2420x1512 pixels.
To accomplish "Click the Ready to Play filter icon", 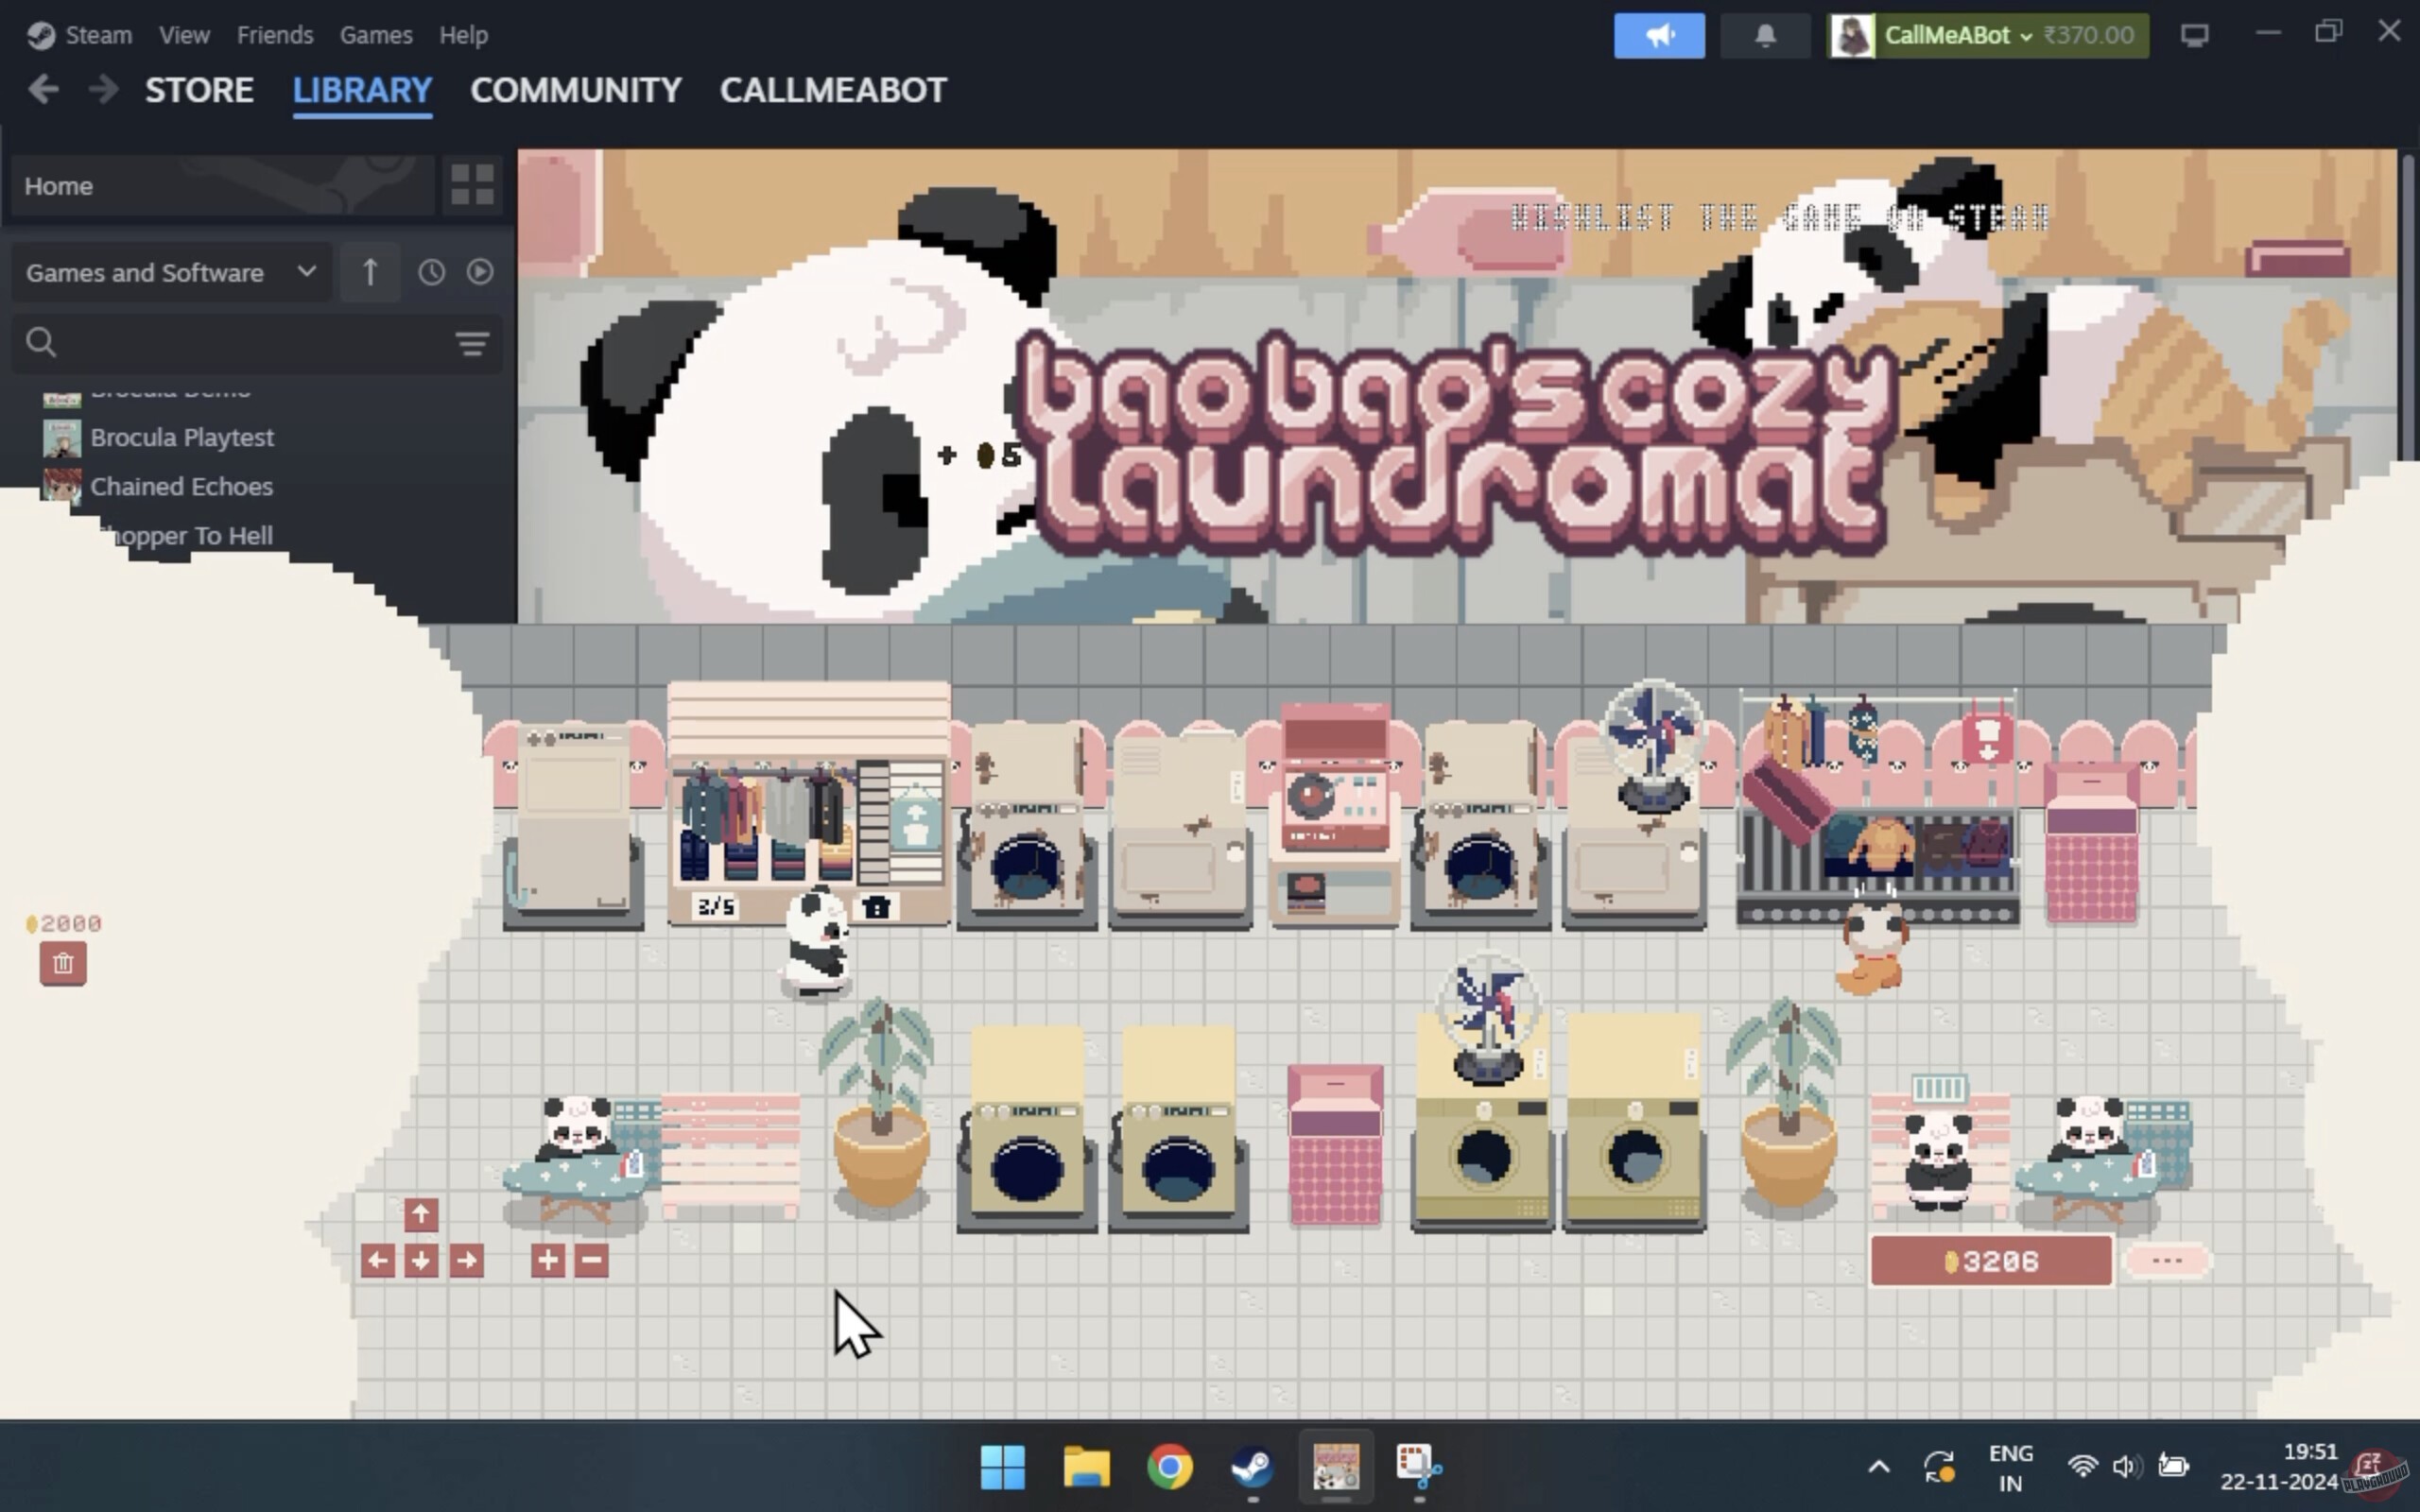I will [480, 271].
